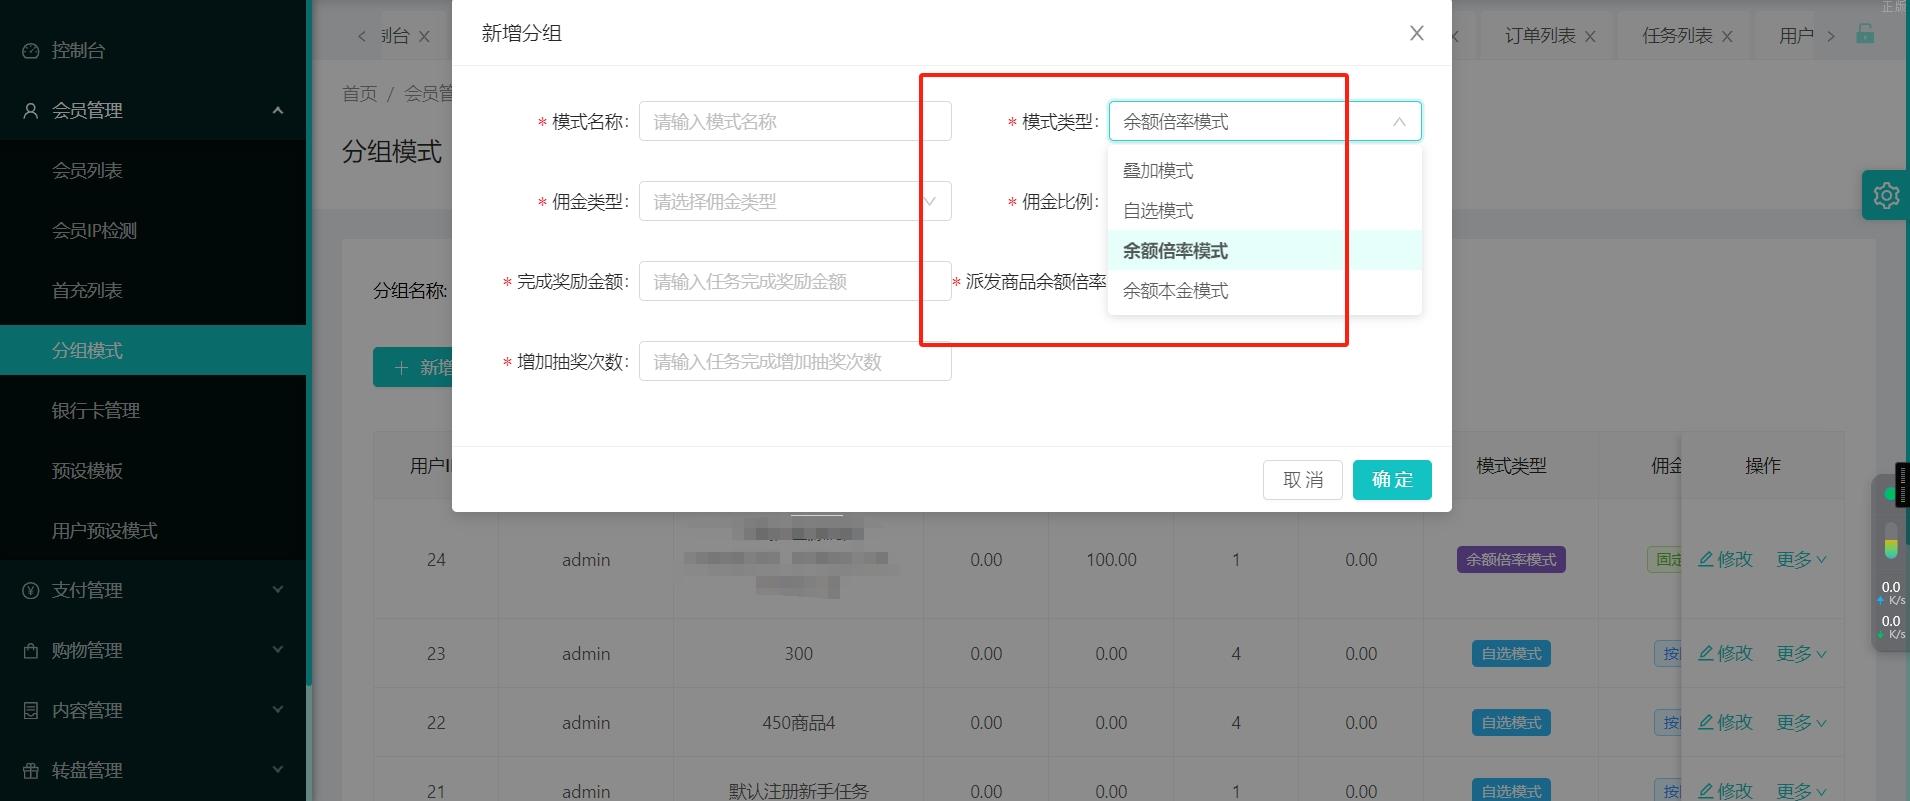Open the 佣金类型 dropdown
The width and height of the screenshot is (1910, 801).
(795, 202)
